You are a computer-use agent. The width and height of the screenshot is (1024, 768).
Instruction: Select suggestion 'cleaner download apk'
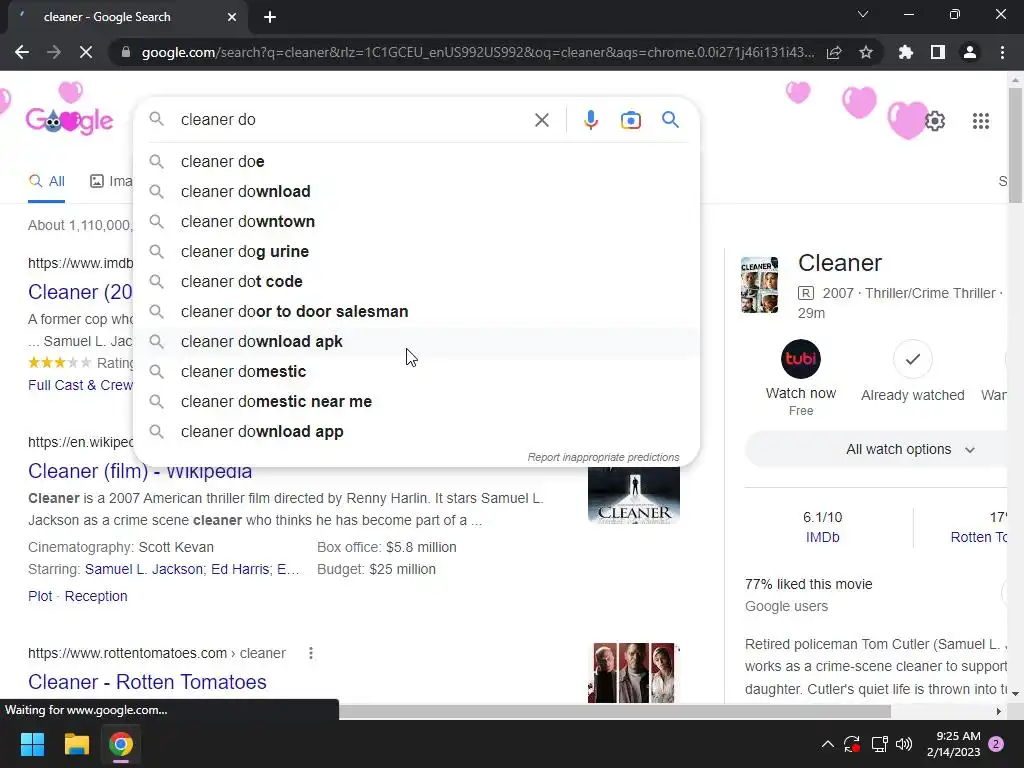pyautogui.click(x=417, y=342)
